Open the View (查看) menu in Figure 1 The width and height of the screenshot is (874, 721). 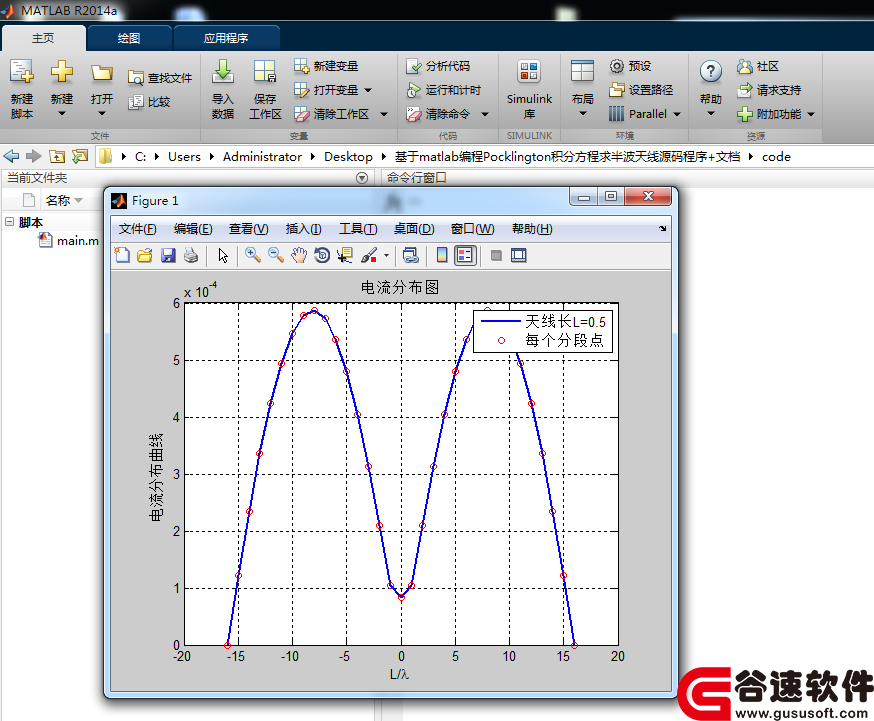[x=249, y=229]
